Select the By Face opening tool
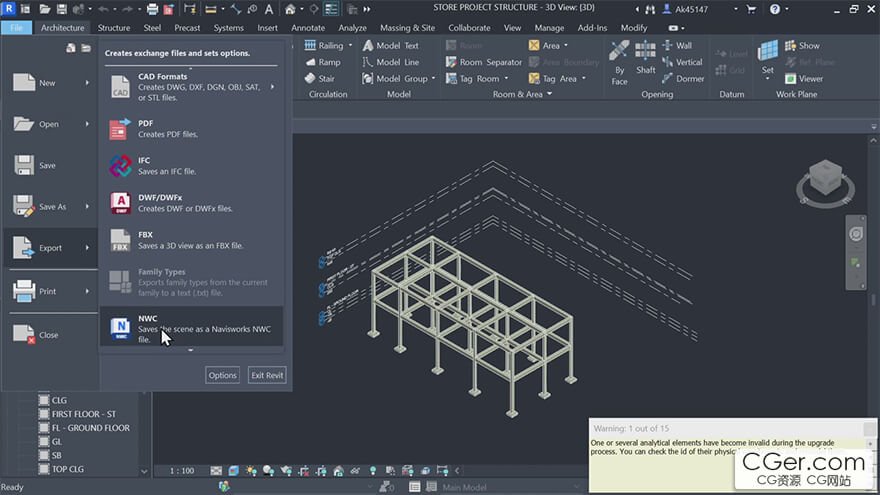Image resolution: width=880 pixels, height=495 pixels. click(619, 63)
